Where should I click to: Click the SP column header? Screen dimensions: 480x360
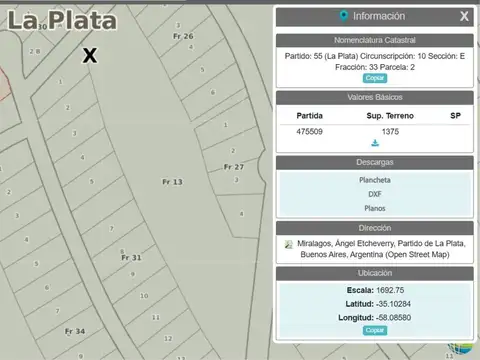455,116
